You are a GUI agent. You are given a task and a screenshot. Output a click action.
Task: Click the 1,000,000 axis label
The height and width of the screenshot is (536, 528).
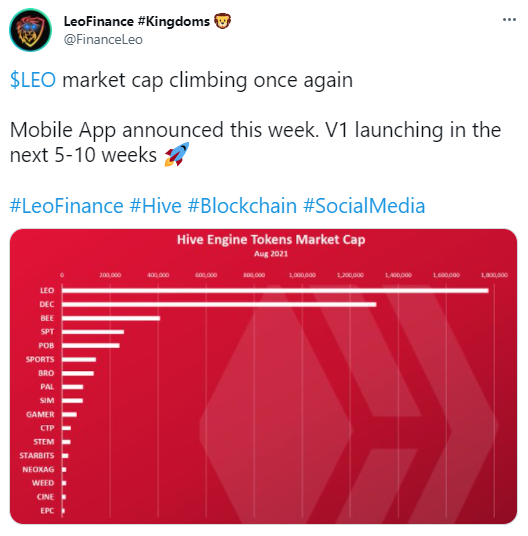coord(302,275)
